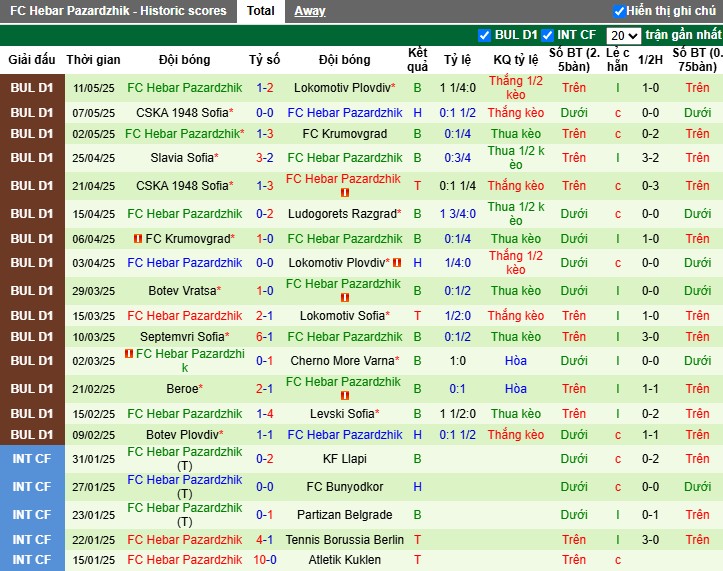Screen dimensions: 723x571
Task: Toggle the BUL D1 filter checkbox
Action: click(x=484, y=36)
